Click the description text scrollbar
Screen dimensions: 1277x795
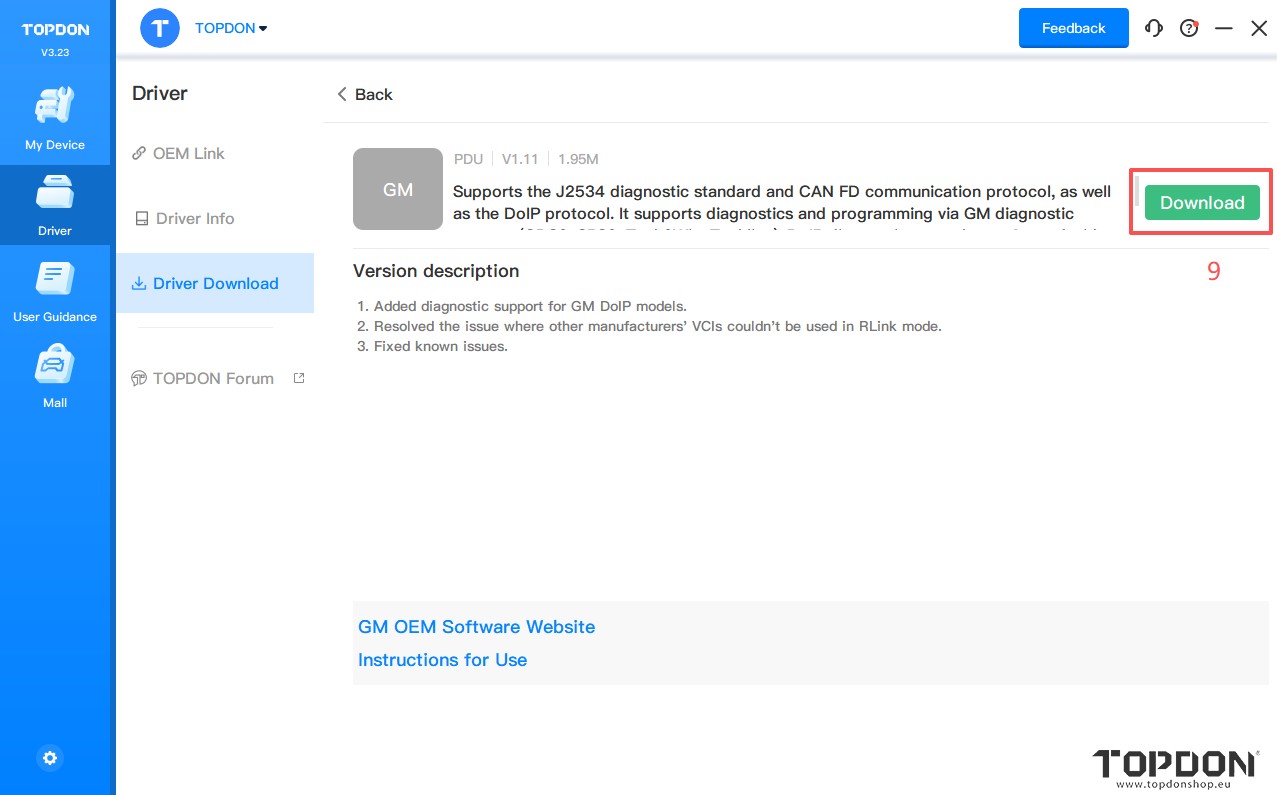tap(1135, 190)
